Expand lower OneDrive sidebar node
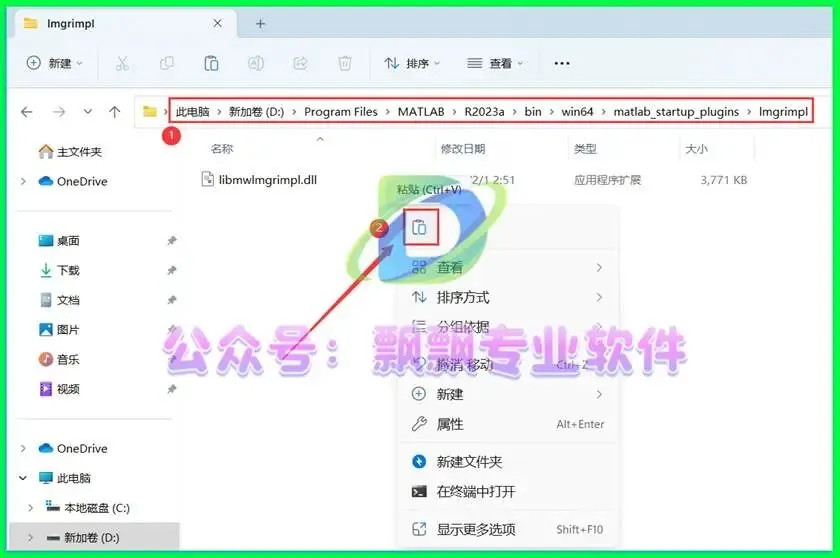 [x=23, y=448]
